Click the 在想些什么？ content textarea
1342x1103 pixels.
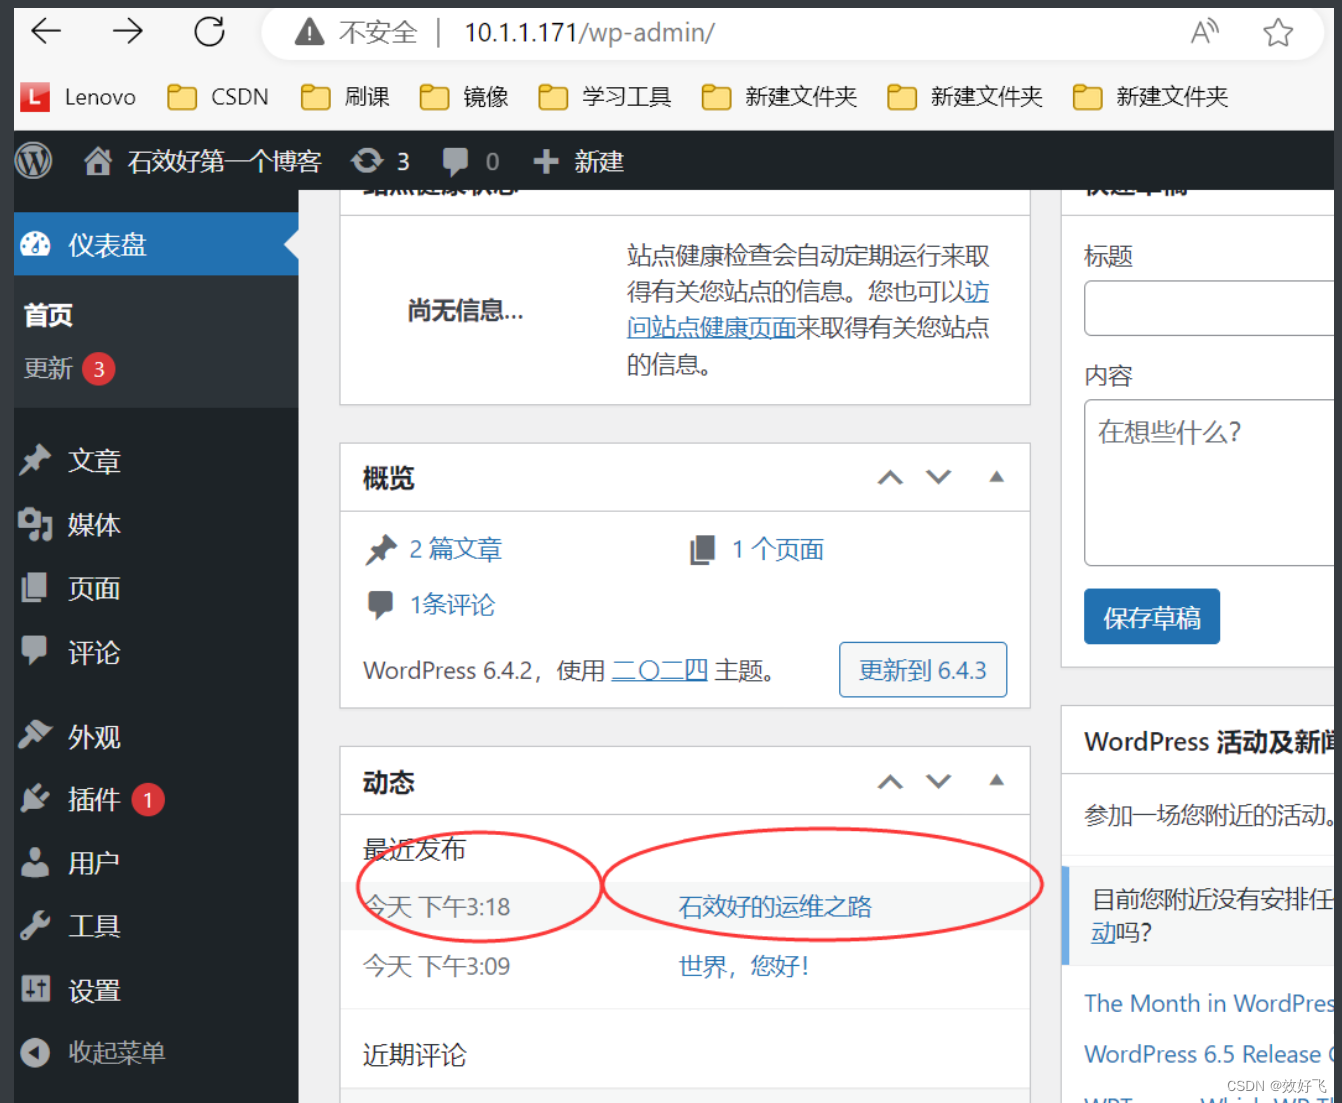1209,483
